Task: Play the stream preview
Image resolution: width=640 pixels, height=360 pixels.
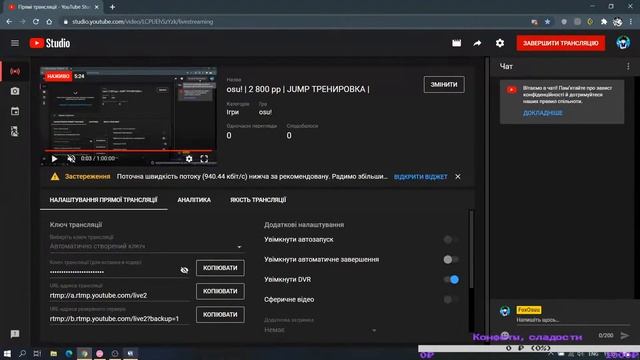Action: [x=54, y=159]
